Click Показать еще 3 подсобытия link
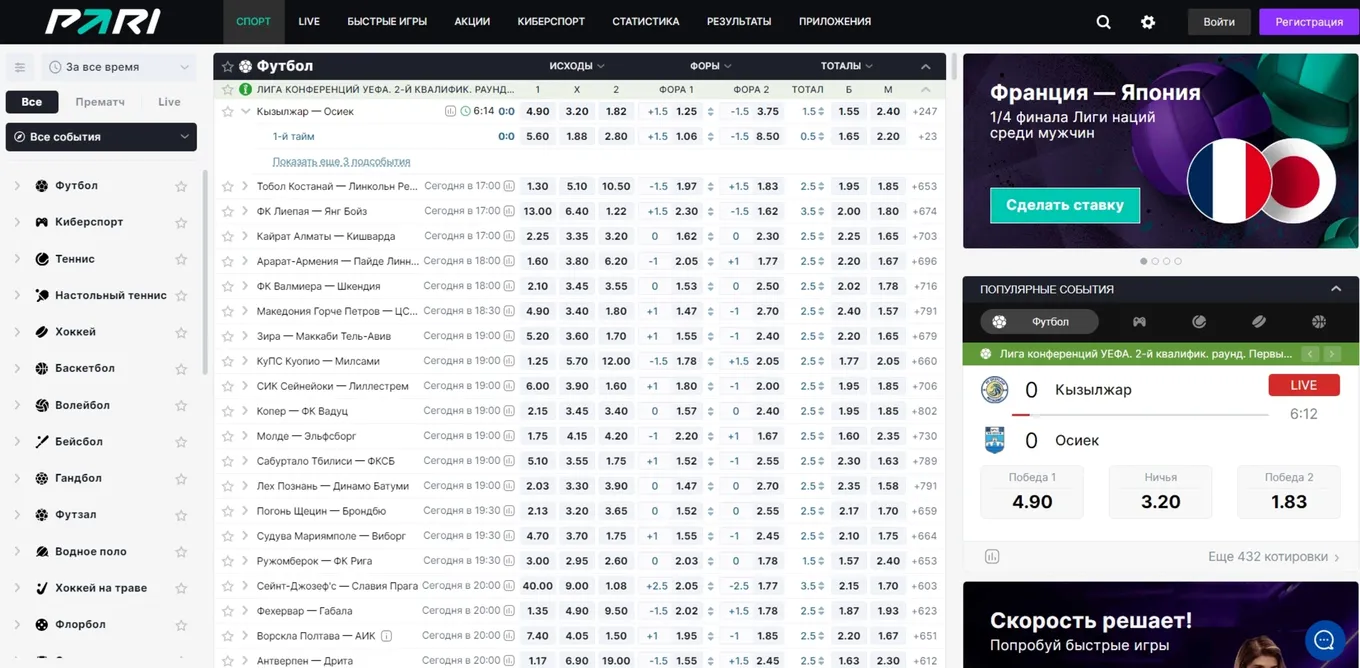Viewport: 1360px width, 668px height. pos(341,161)
